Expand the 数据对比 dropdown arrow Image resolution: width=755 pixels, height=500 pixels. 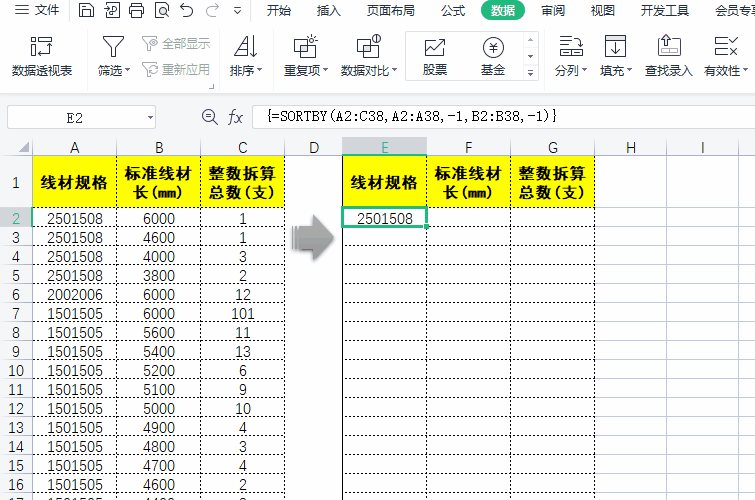[x=394, y=70]
